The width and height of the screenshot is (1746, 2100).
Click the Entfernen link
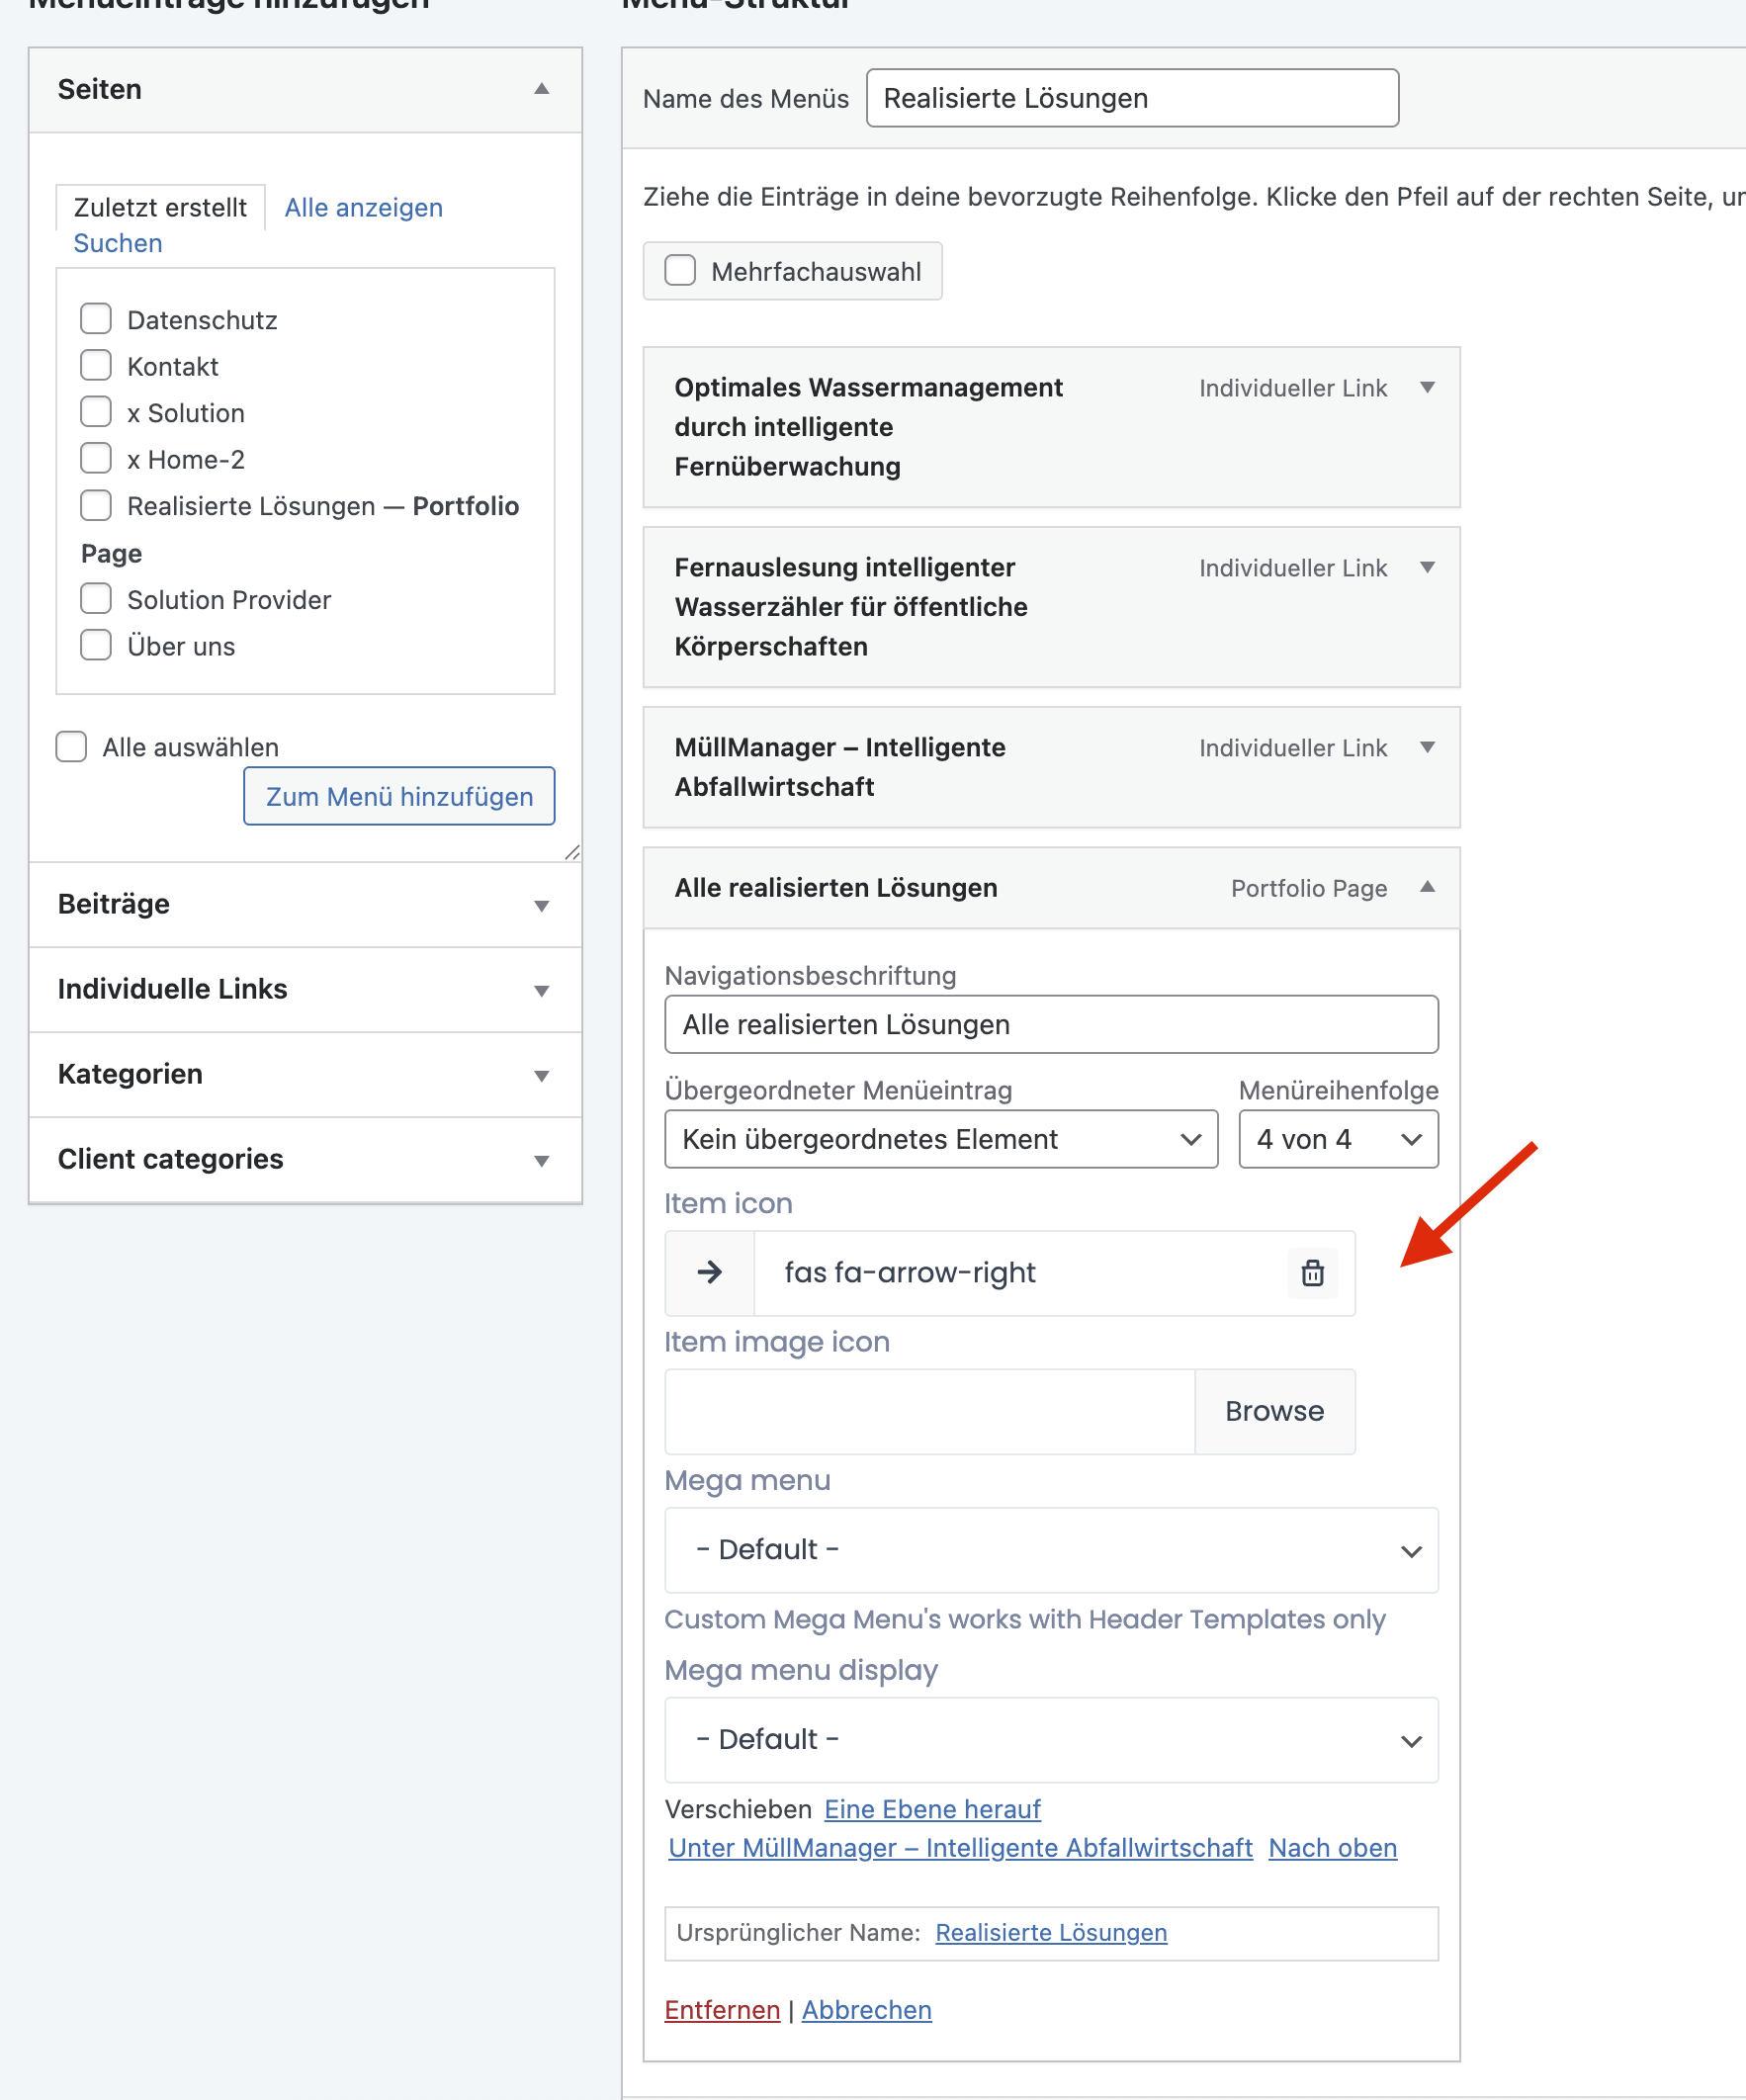point(722,2010)
